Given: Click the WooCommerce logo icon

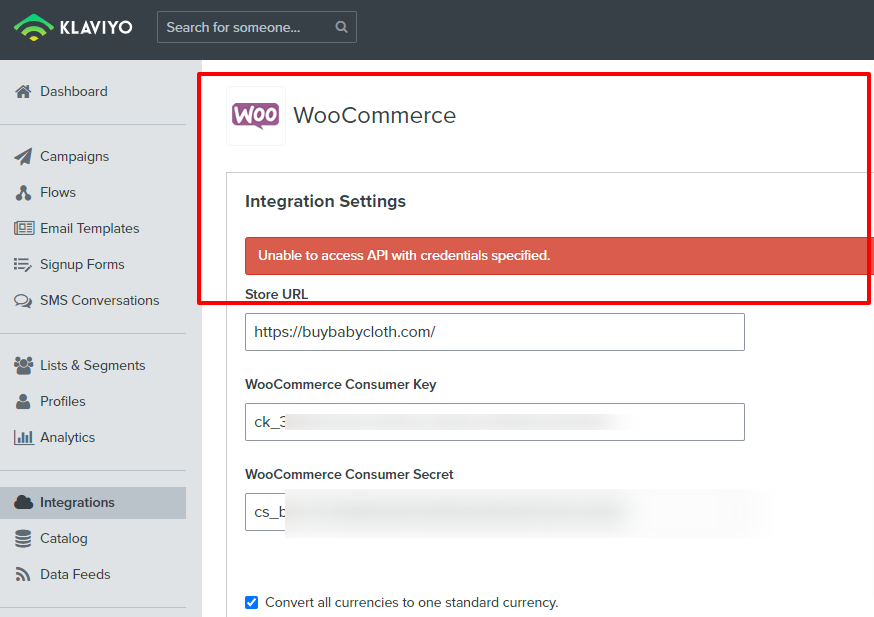Looking at the screenshot, I should pyautogui.click(x=256, y=116).
